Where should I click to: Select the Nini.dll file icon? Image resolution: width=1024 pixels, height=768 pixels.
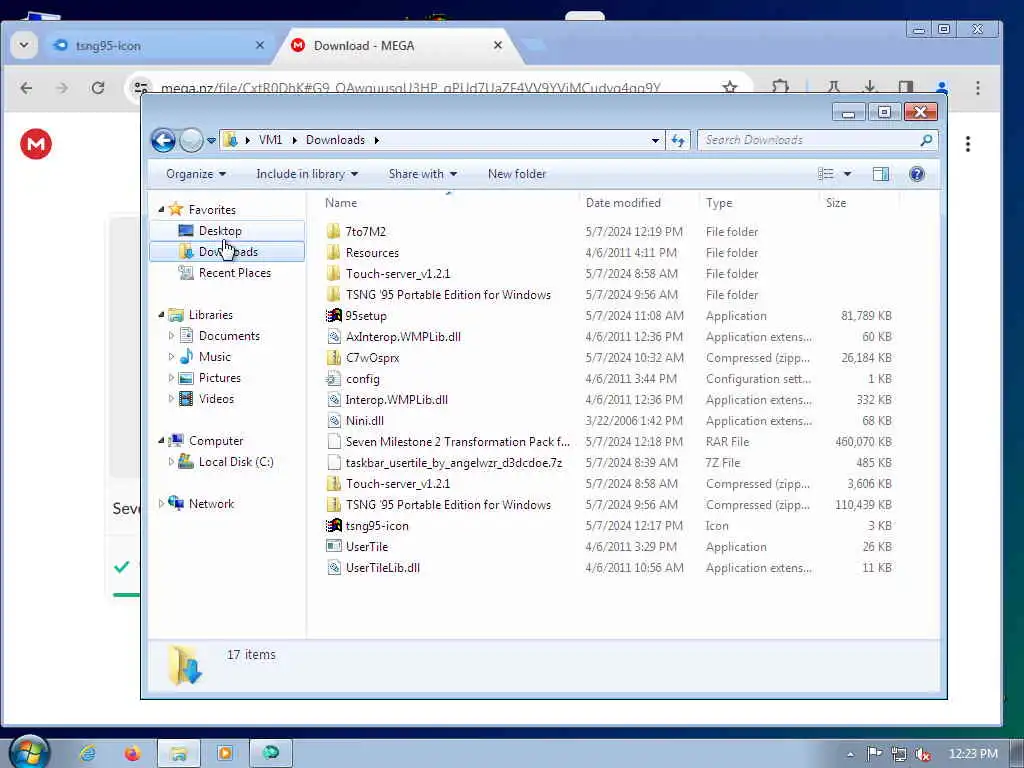334,421
